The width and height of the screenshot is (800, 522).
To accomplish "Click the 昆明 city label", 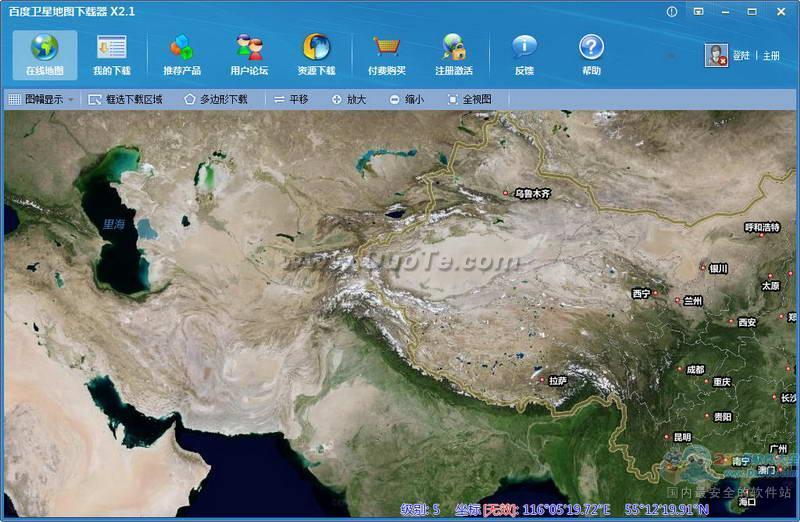I will click(682, 437).
